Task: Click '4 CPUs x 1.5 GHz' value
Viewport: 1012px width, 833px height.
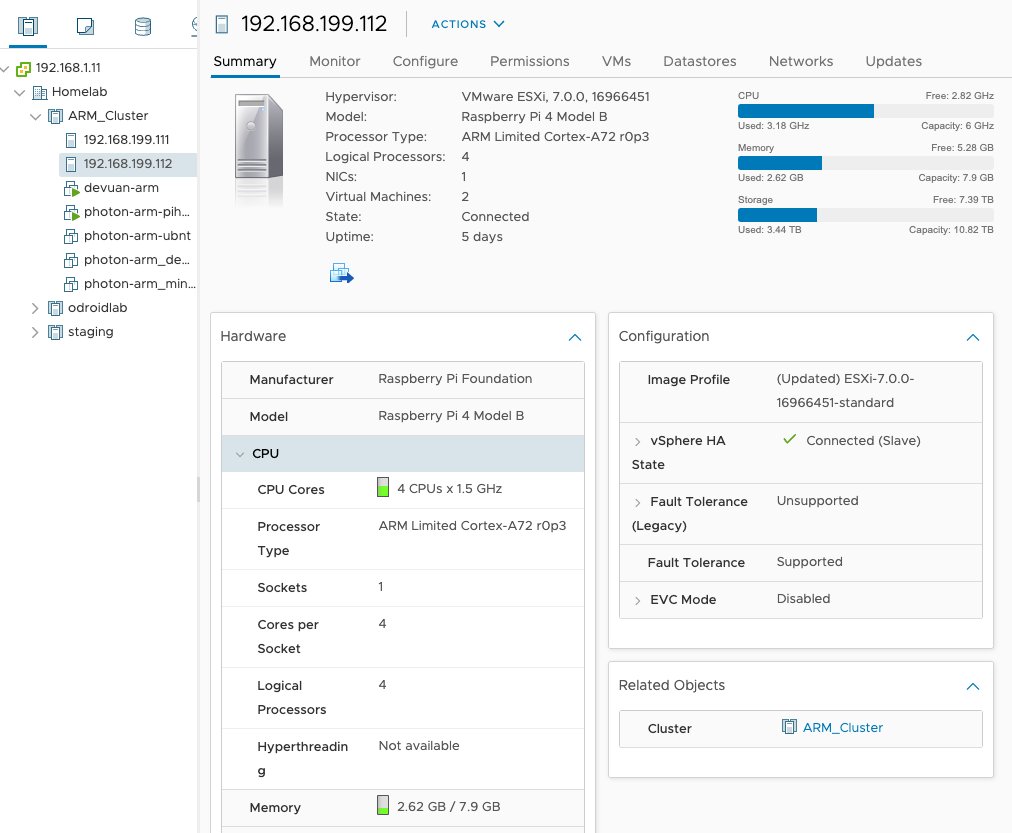Action: [449, 488]
